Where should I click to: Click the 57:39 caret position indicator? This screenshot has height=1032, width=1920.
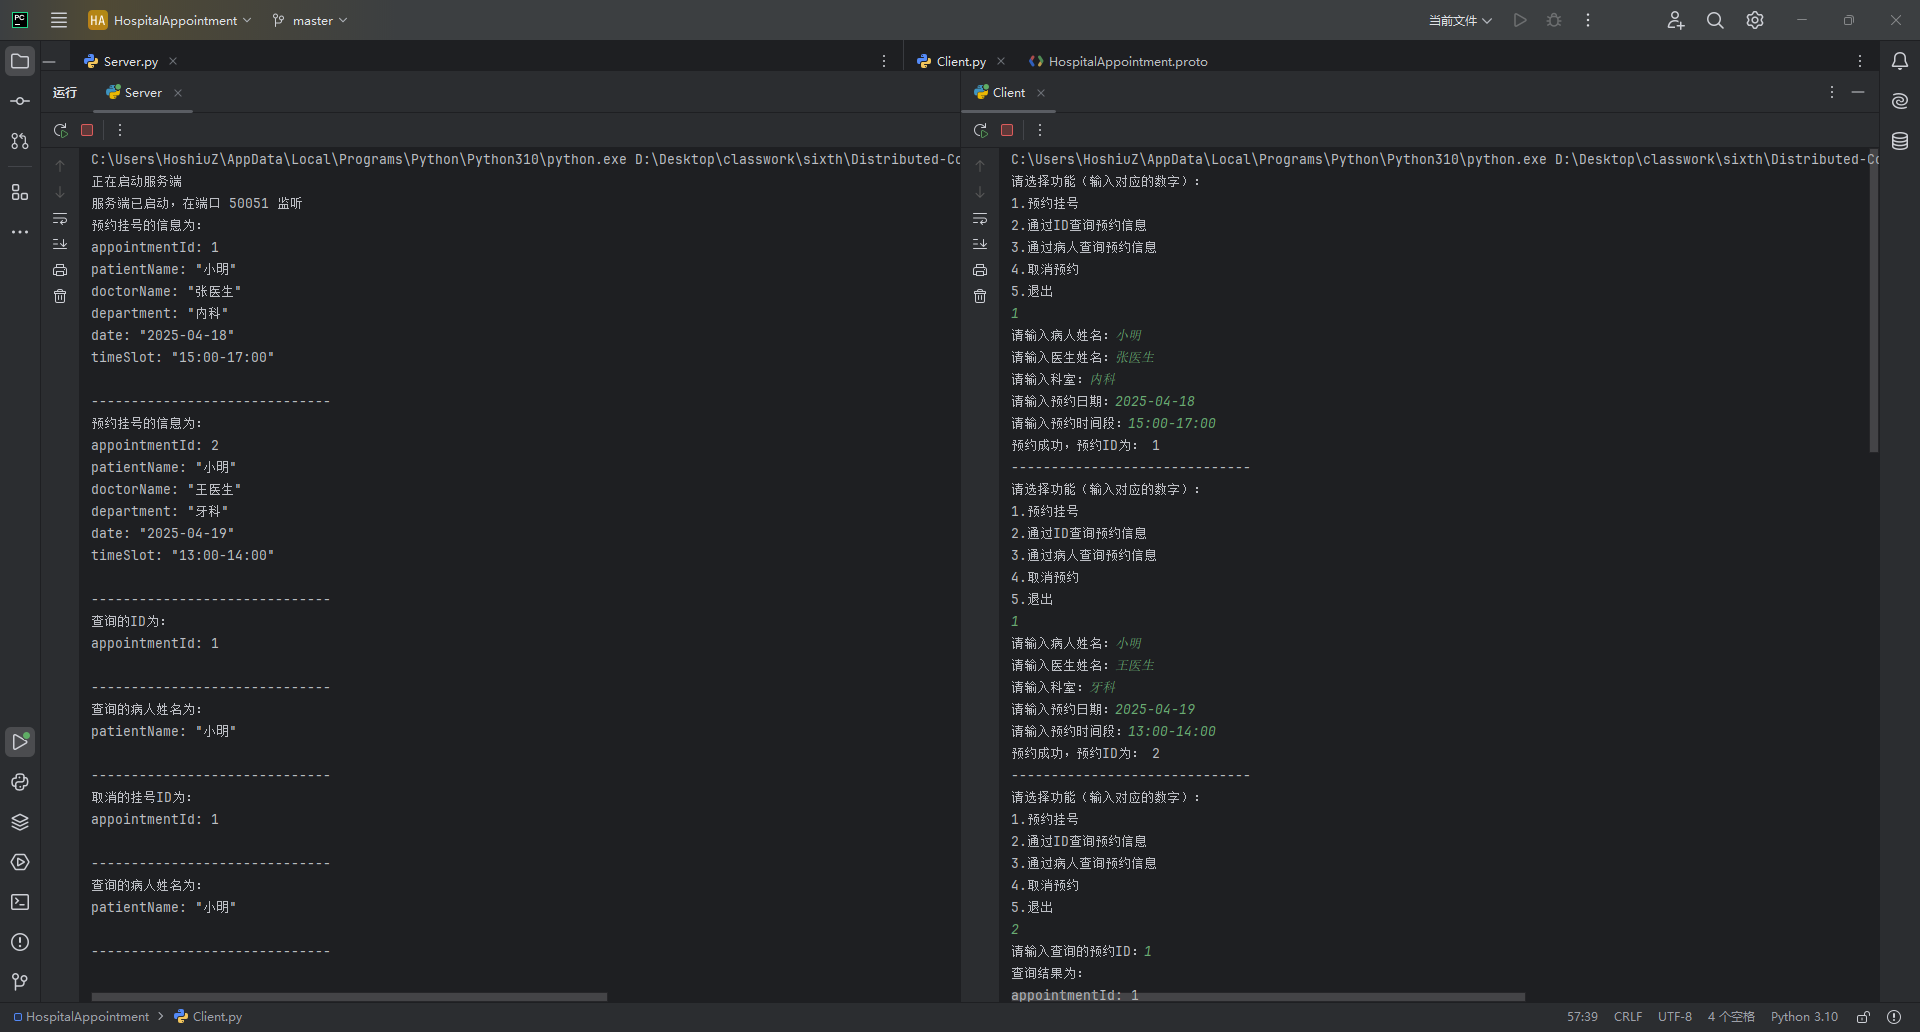[1582, 1017]
